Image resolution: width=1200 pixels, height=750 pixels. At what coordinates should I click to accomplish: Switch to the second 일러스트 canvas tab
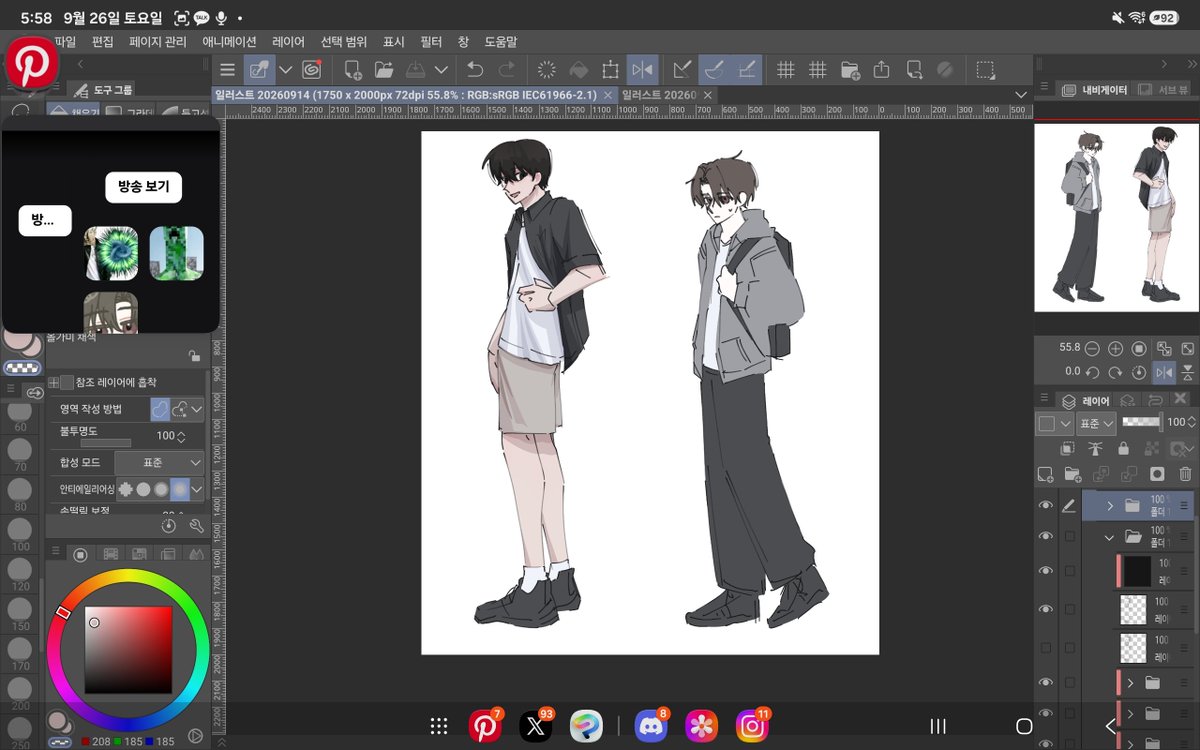658,95
